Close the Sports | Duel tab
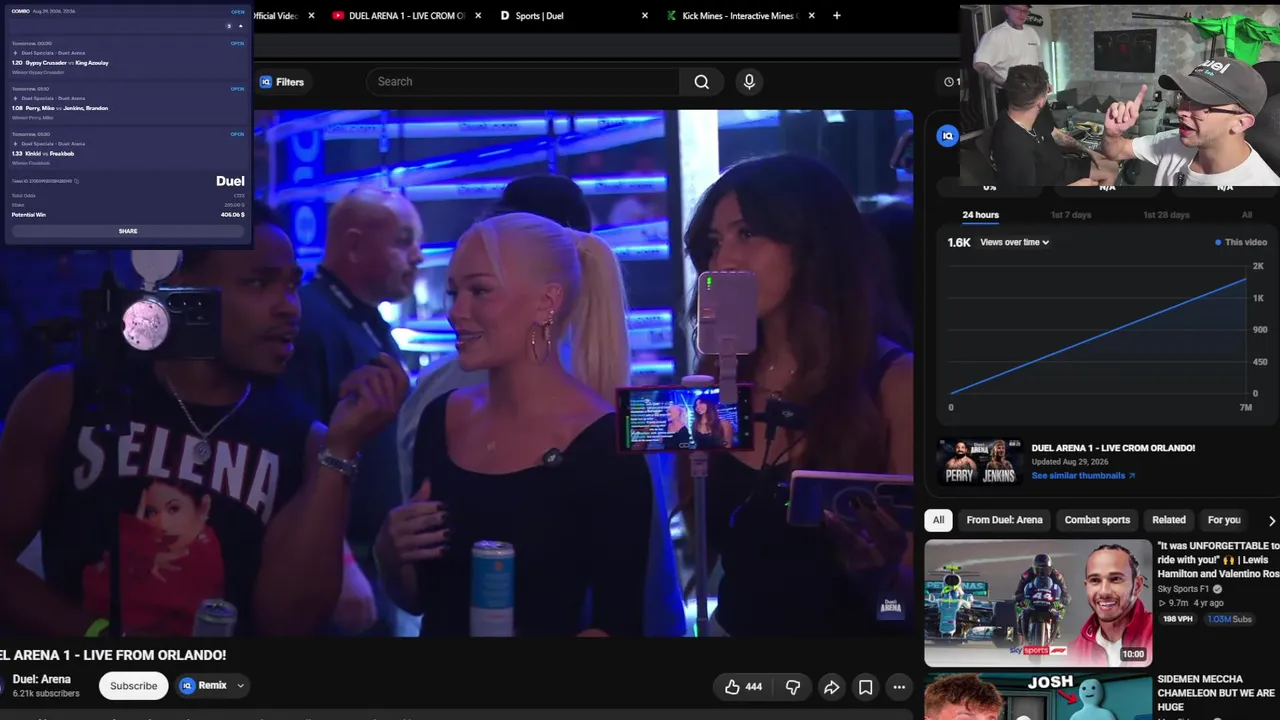1280x720 pixels. pos(645,16)
